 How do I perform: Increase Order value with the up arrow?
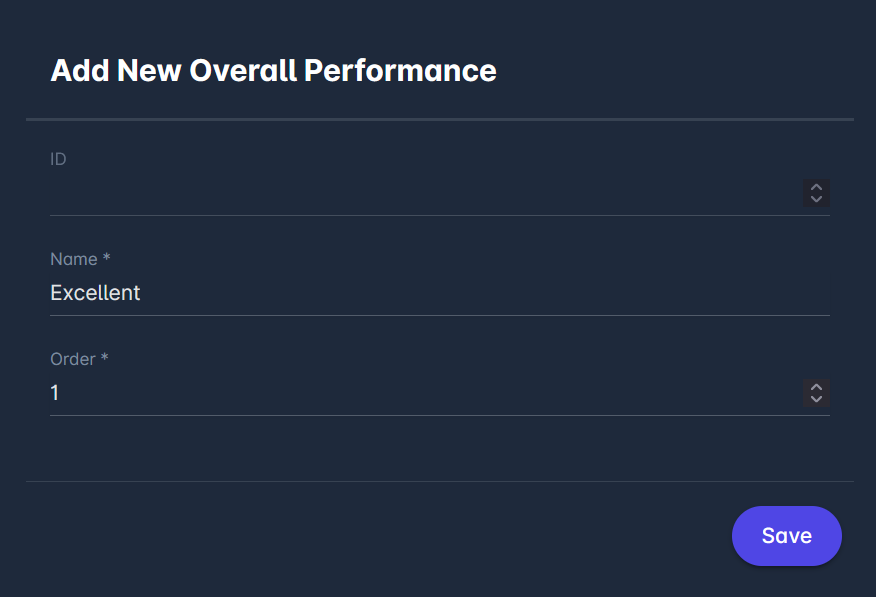tap(817, 387)
